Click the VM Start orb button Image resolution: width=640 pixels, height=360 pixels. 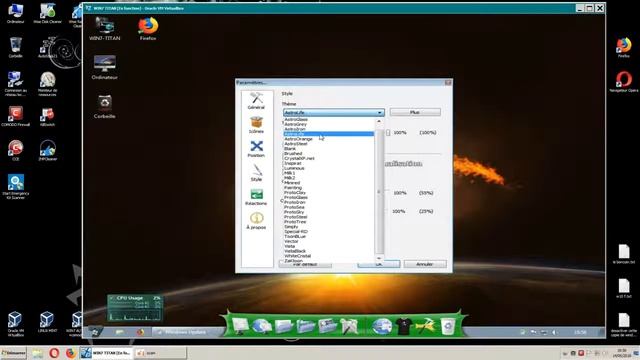click(x=95, y=332)
